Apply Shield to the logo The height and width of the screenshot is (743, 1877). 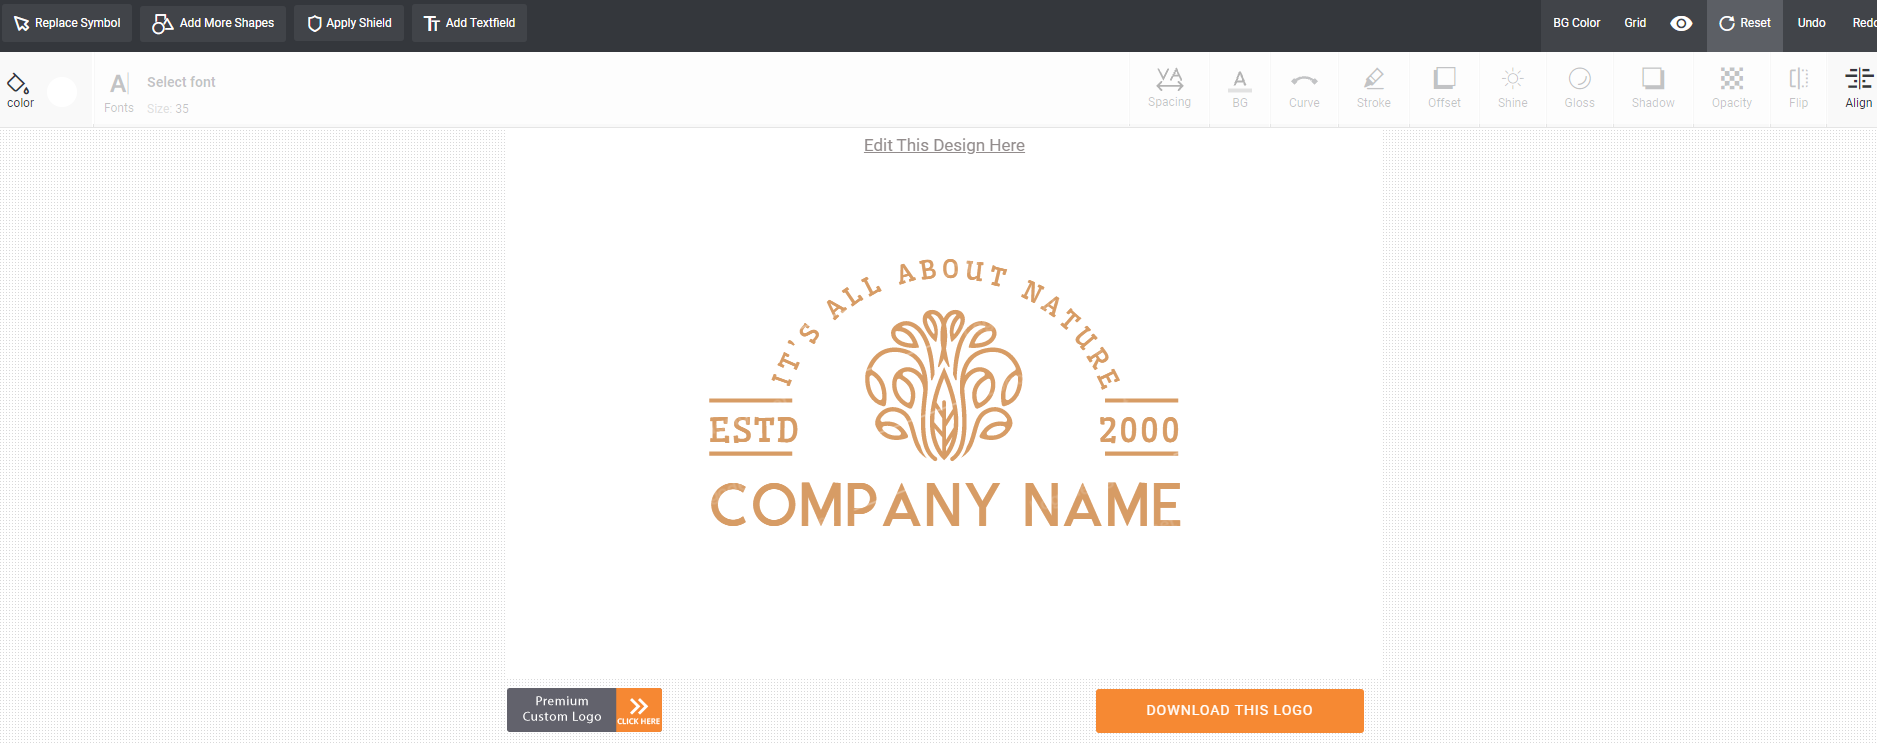point(349,23)
